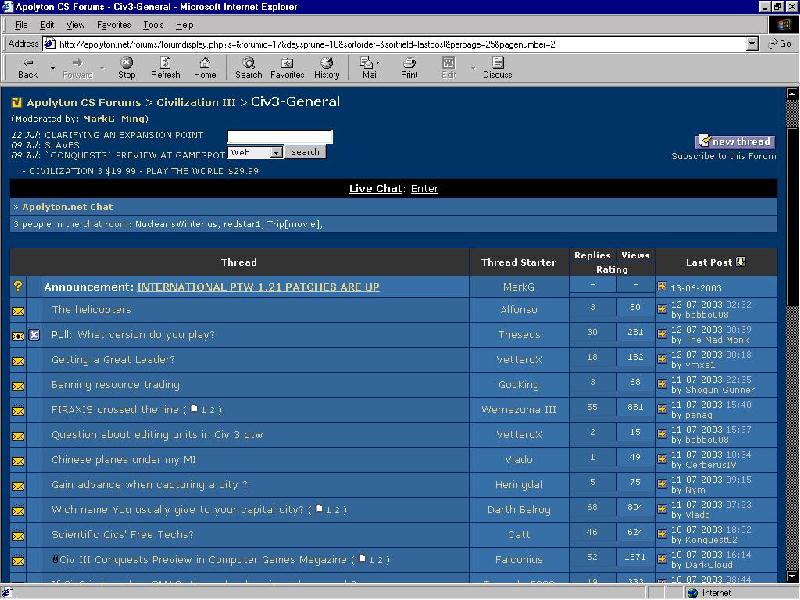
Task: Click the Last Post sort arrow icon
Action: [741, 263]
